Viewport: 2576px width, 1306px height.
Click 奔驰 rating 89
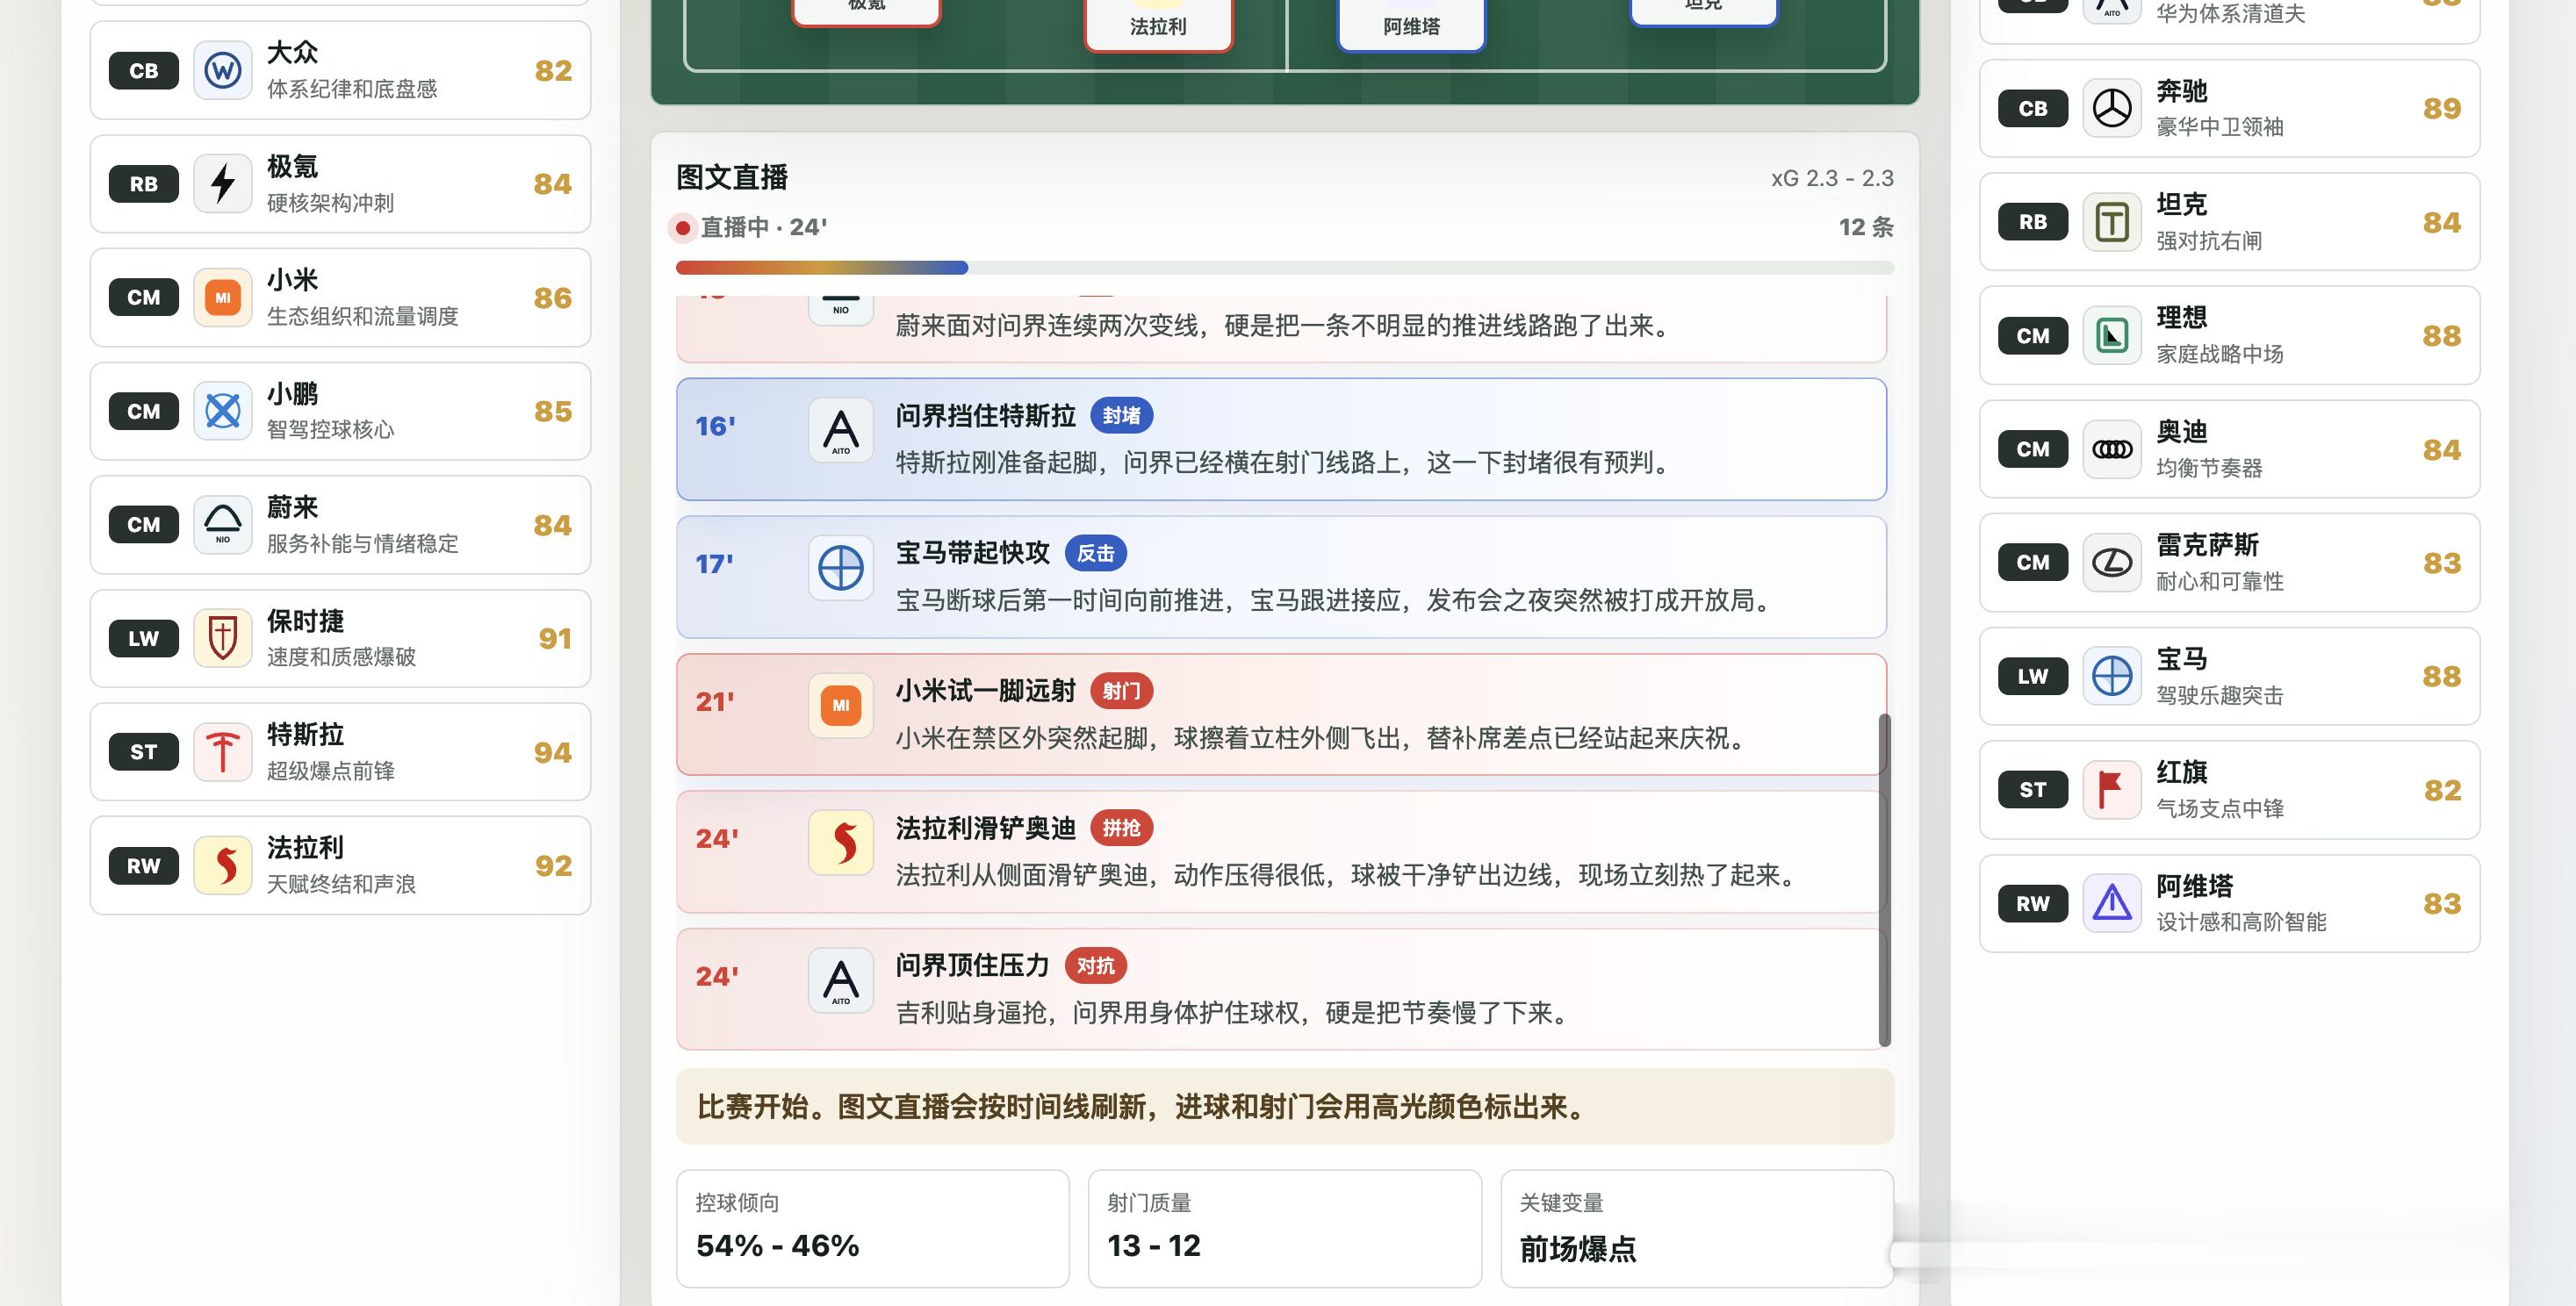pyautogui.click(x=2442, y=108)
